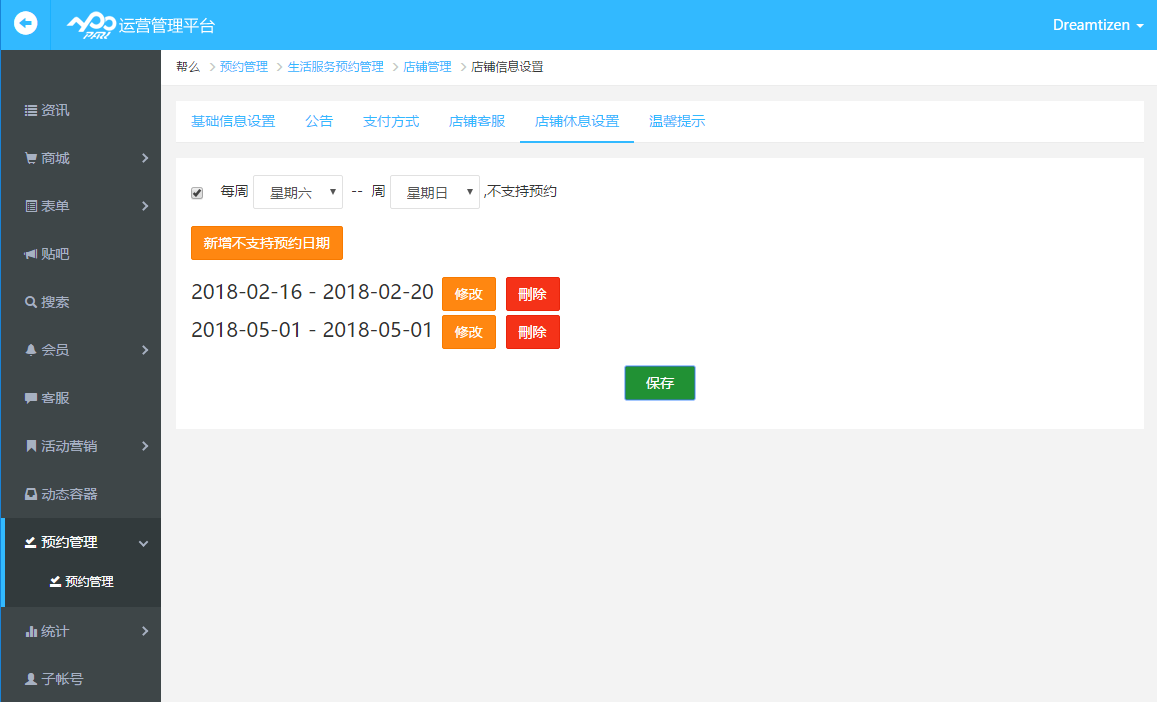Switch to the 温馨提示 tab
The height and width of the screenshot is (702, 1157).
pos(677,121)
